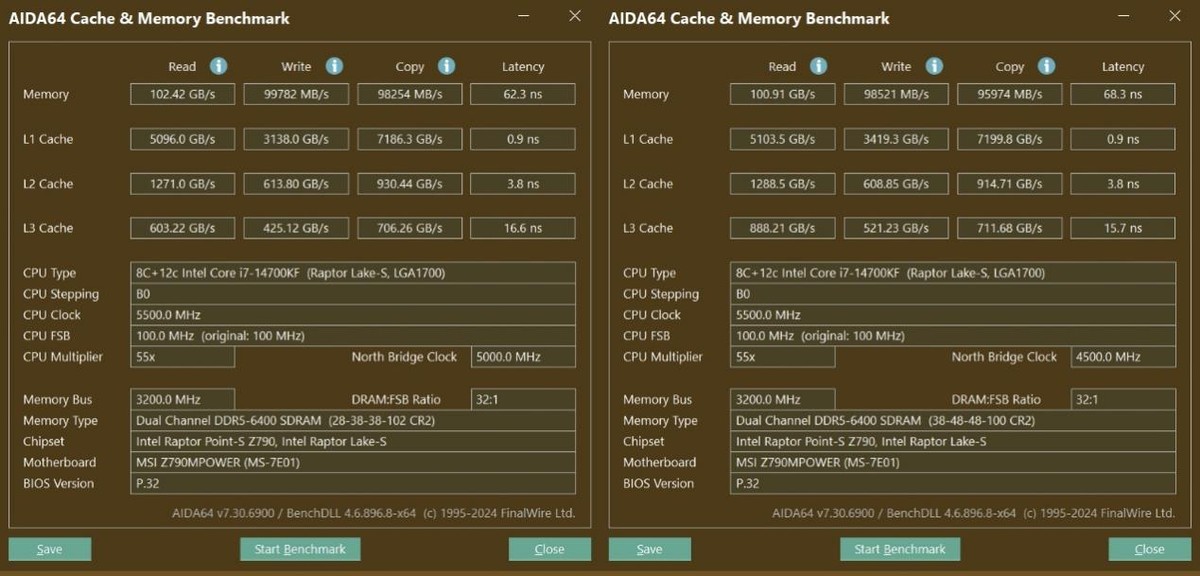Click the Copy info icon in right window
Image resolution: width=1200 pixels, height=576 pixels.
(x=1046, y=66)
